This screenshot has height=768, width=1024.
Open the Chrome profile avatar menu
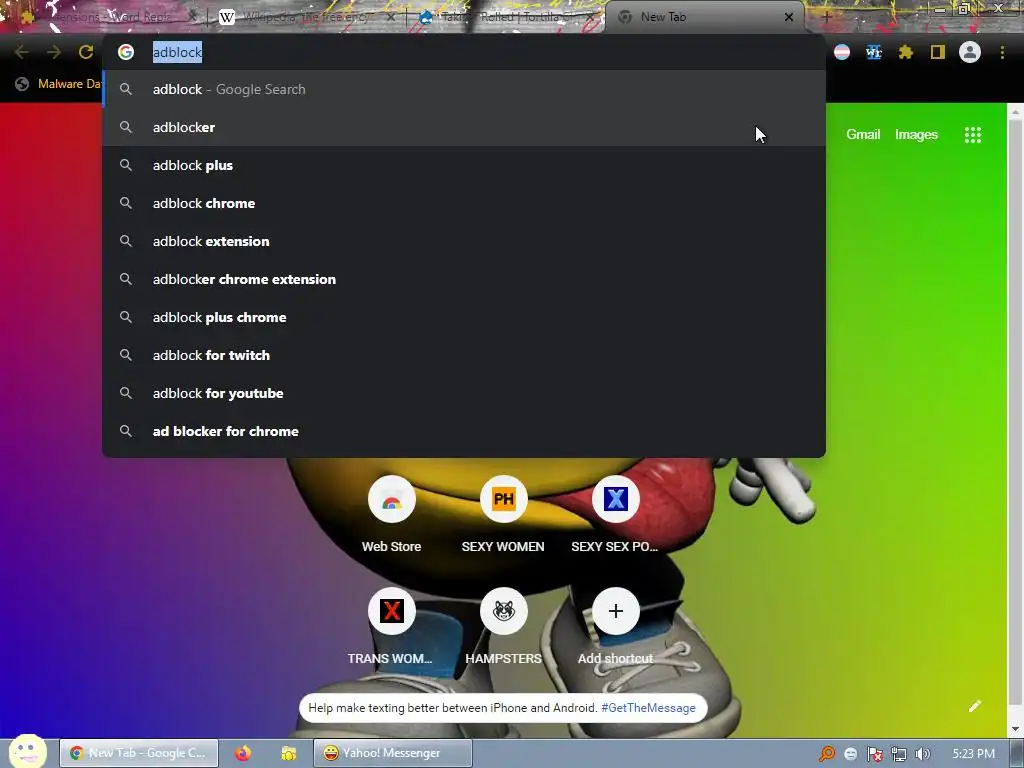tap(970, 52)
